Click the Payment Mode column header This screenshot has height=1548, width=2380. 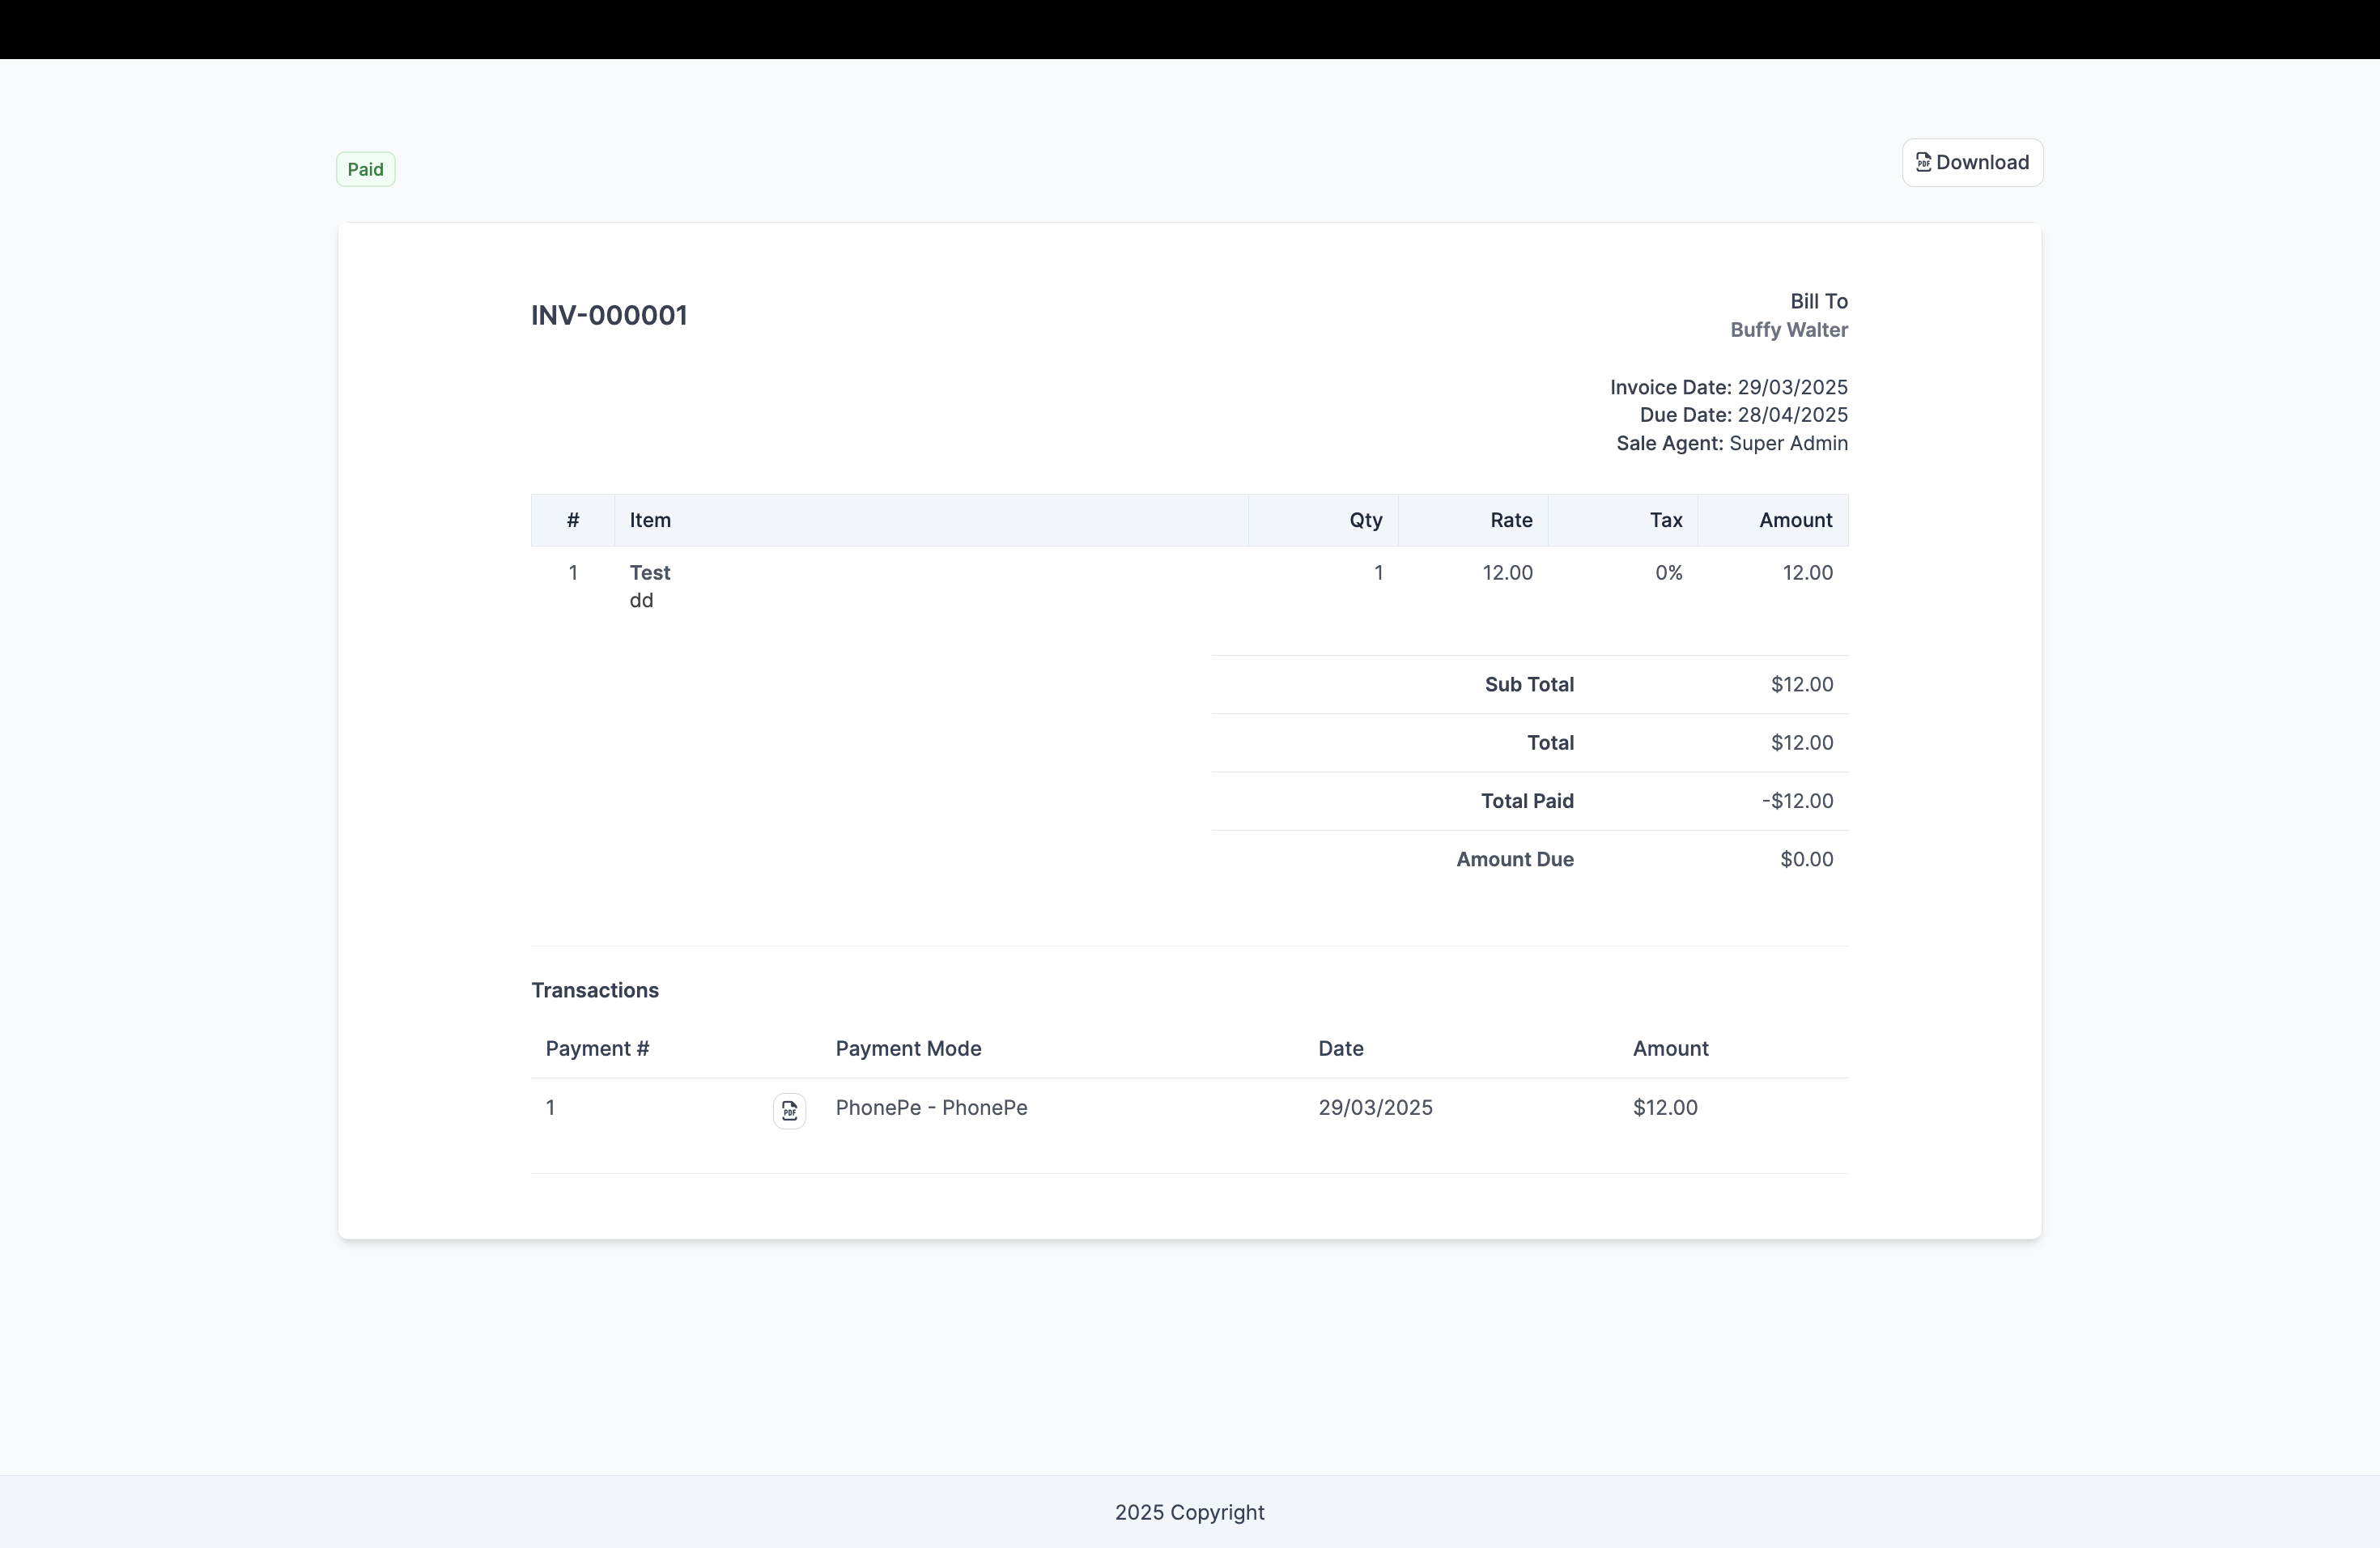(908, 1048)
